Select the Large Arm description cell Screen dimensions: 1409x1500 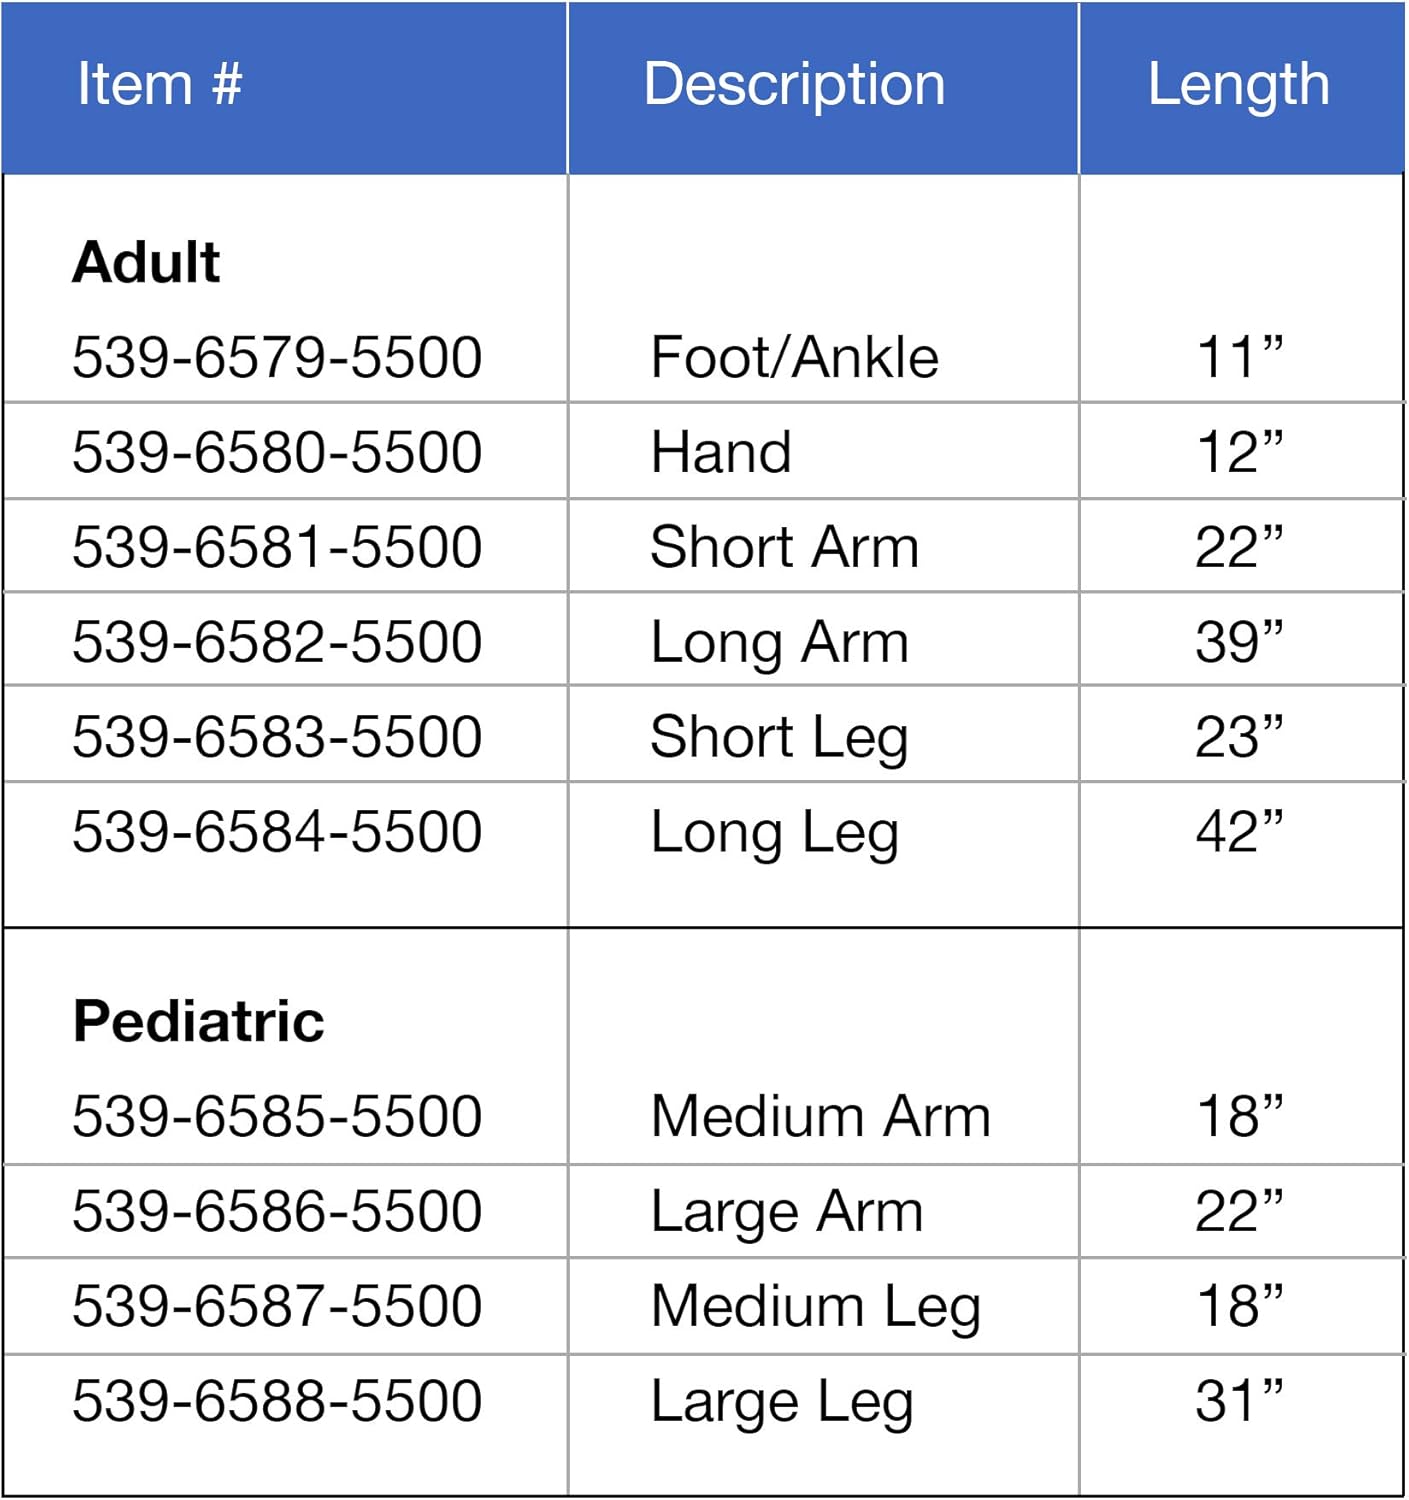click(786, 1212)
